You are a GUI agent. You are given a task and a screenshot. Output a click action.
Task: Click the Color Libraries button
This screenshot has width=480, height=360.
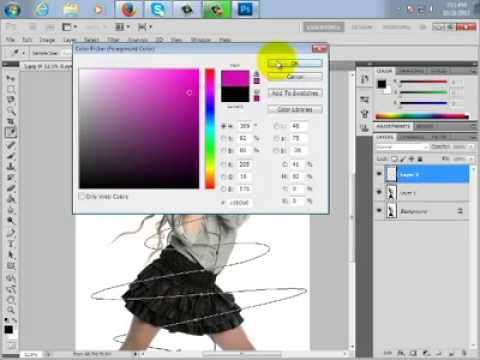(295, 109)
